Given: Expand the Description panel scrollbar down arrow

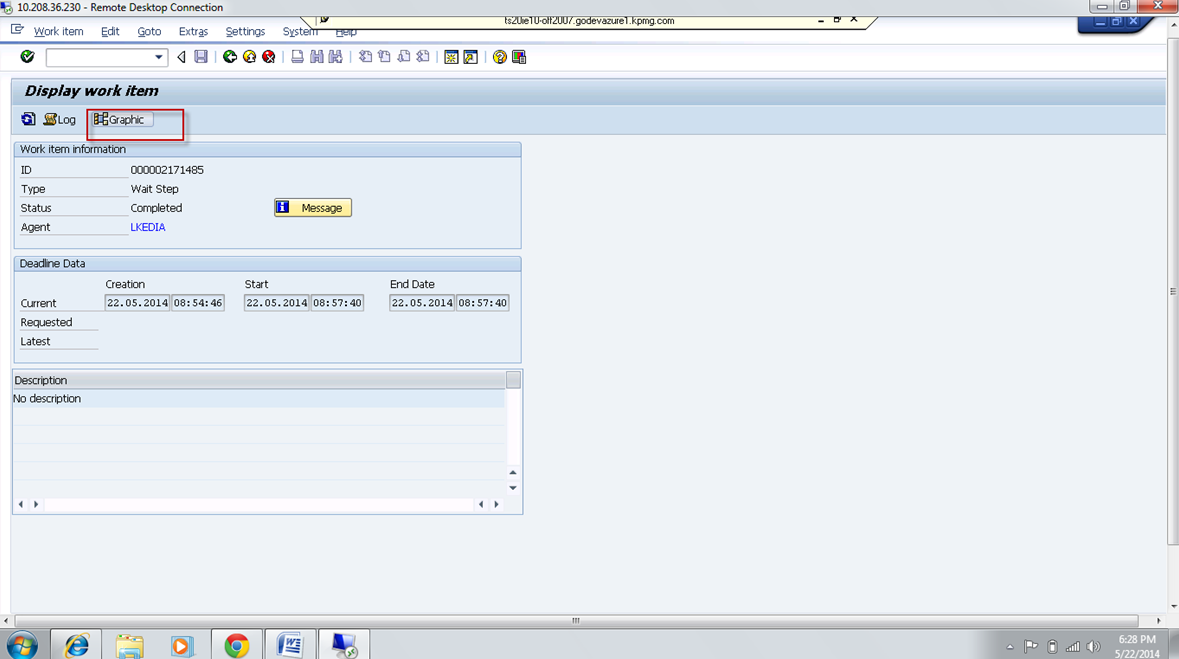Looking at the screenshot, I should pyautogui.click(x=512, y=488).
